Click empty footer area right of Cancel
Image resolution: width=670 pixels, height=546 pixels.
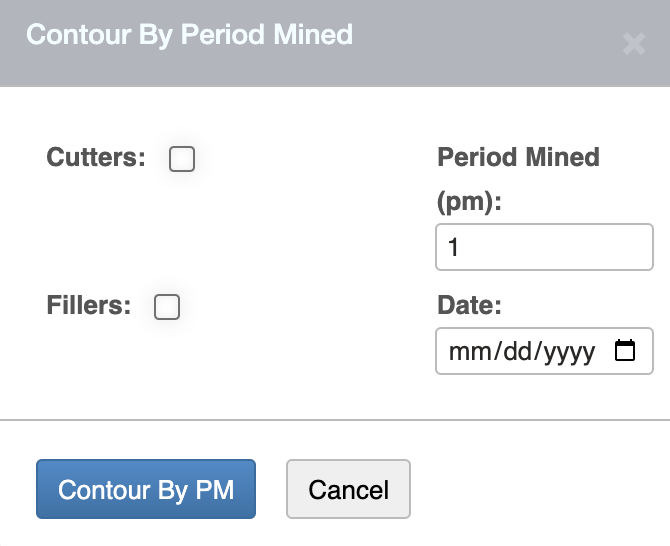(x=540, y=490)
